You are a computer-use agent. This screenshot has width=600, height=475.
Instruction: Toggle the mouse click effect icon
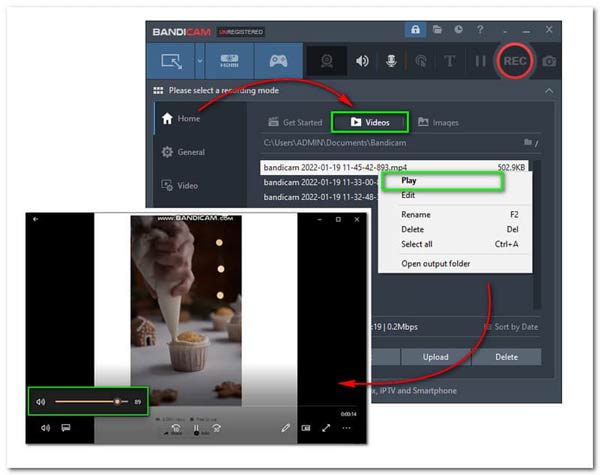[x=421, y=61]
